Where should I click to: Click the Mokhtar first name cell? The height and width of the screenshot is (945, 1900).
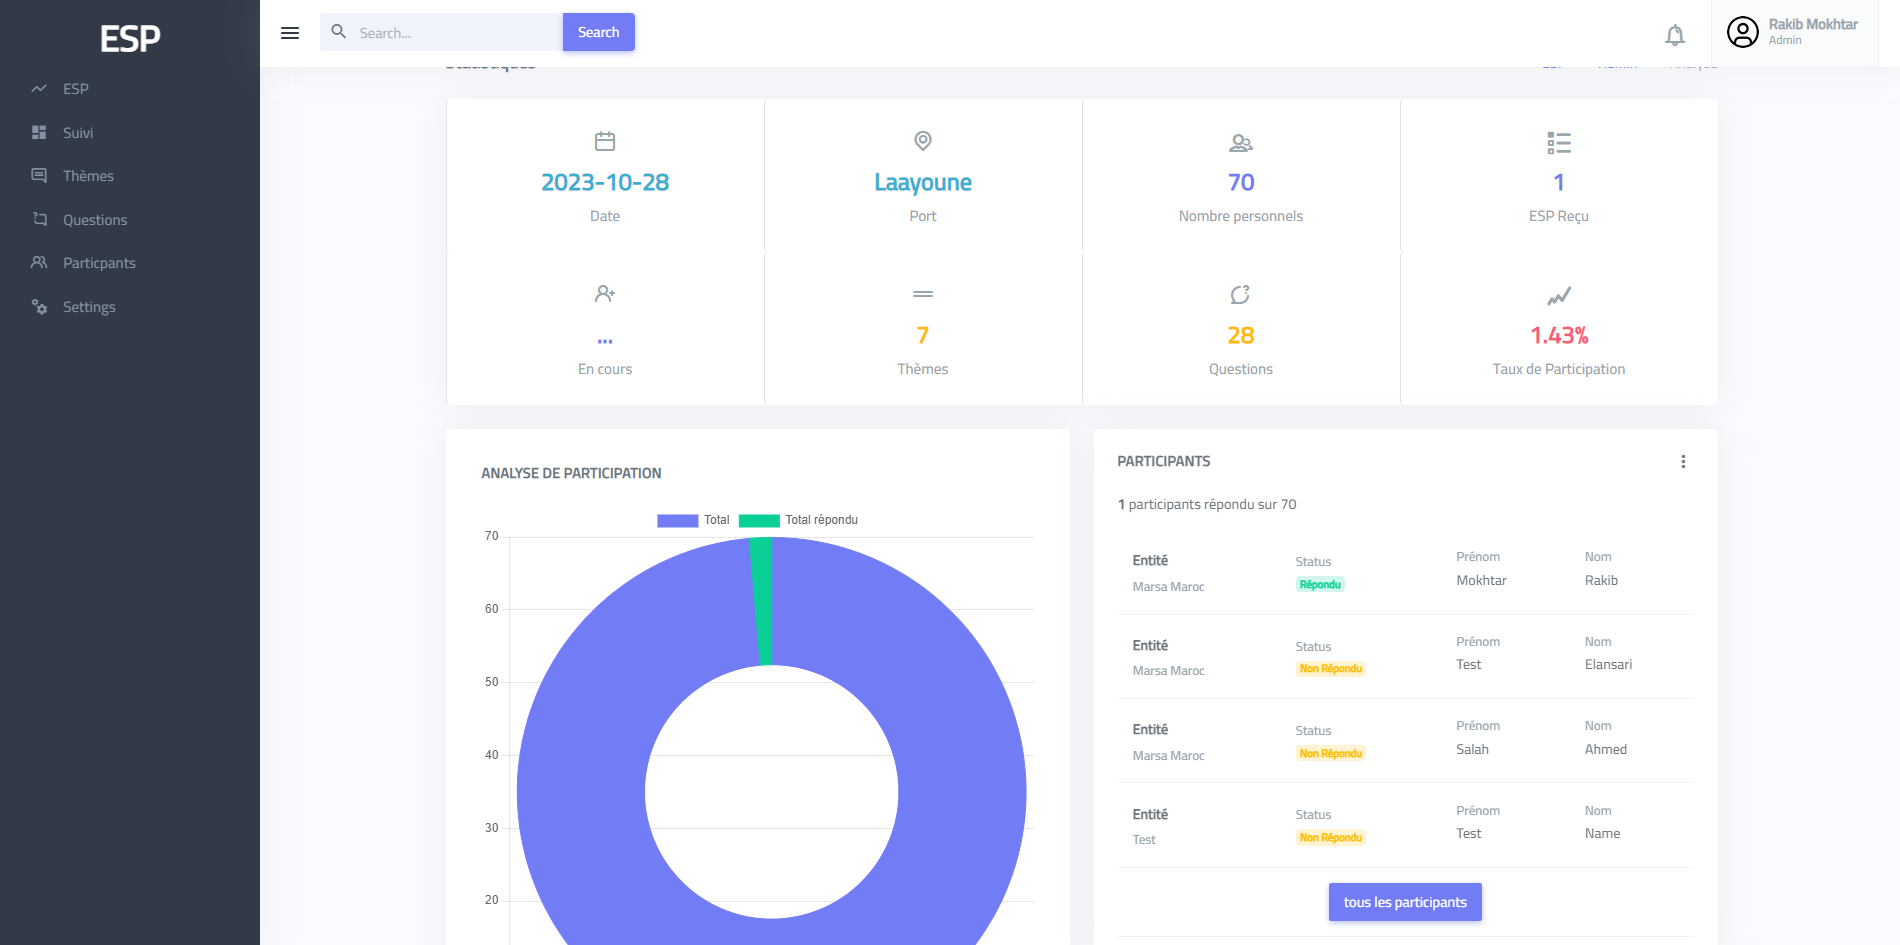[x=1481, y=580]
